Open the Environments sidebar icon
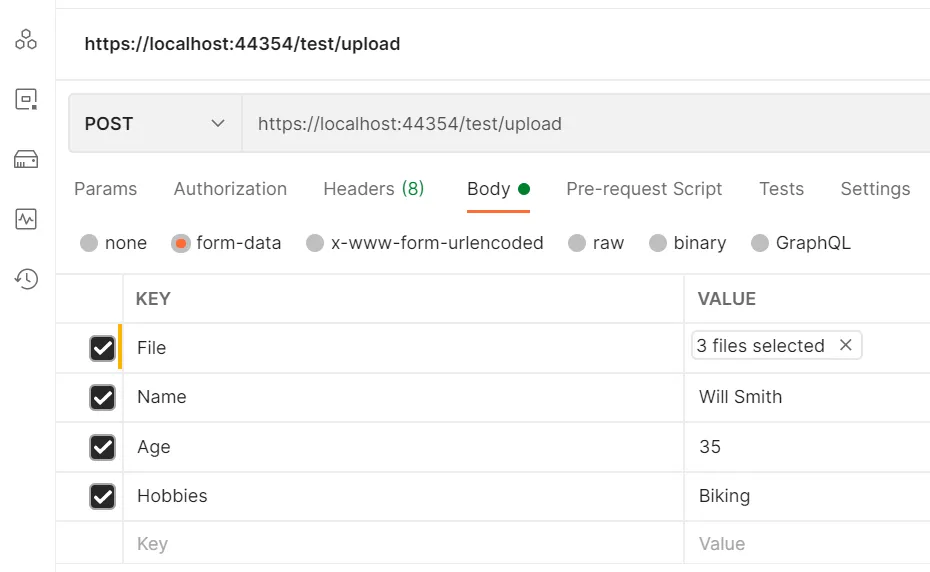The width and height of the screenshot is (930, 572). click(26, 99)
